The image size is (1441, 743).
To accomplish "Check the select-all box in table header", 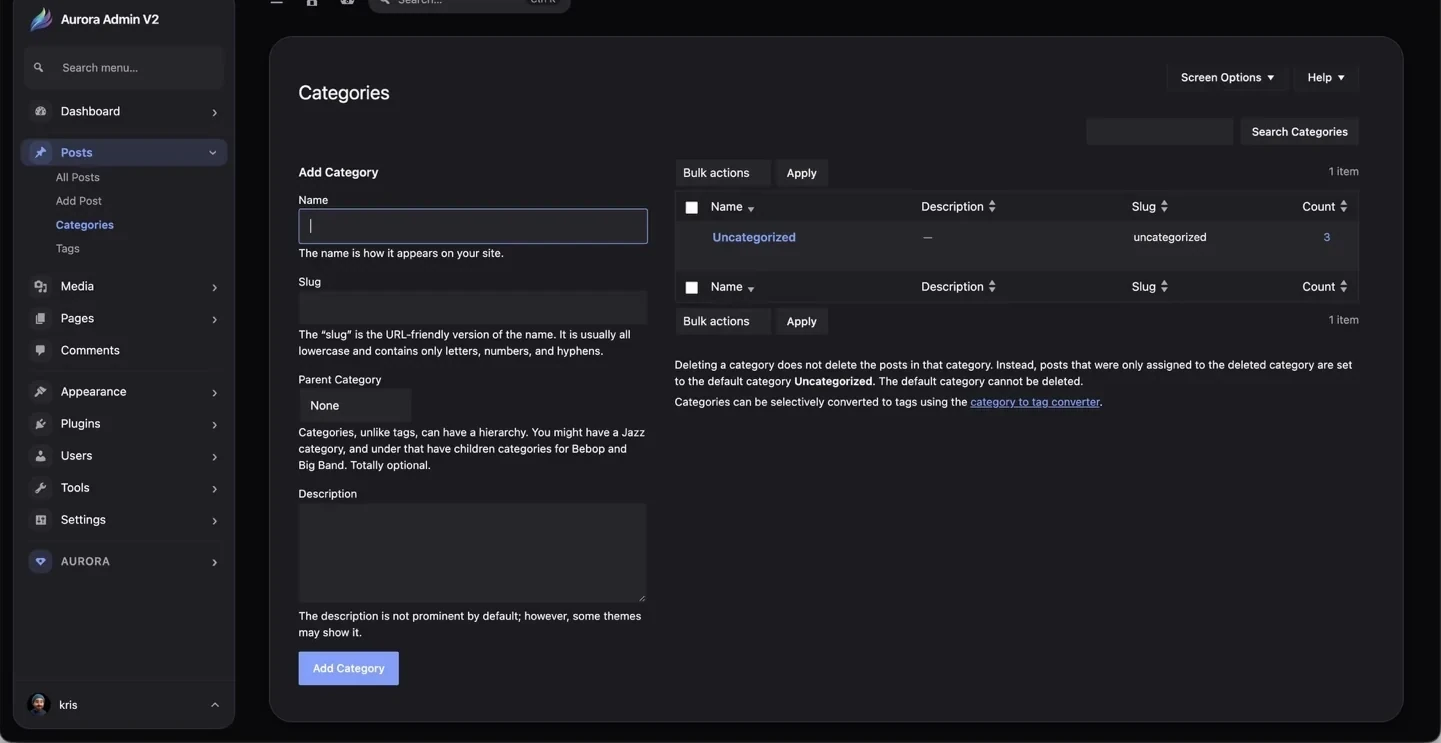I will [691, 207].
